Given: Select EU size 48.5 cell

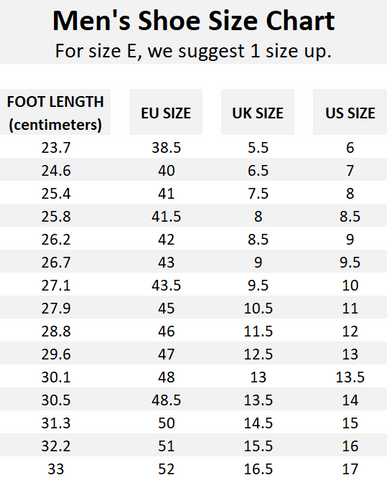Looking at the screenshot, I should 166,400.
